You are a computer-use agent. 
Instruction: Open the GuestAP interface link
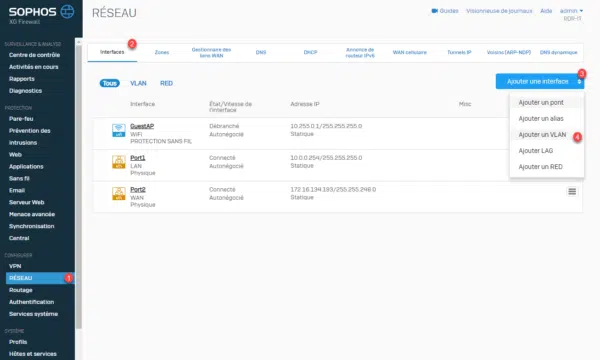coord(142,126)
